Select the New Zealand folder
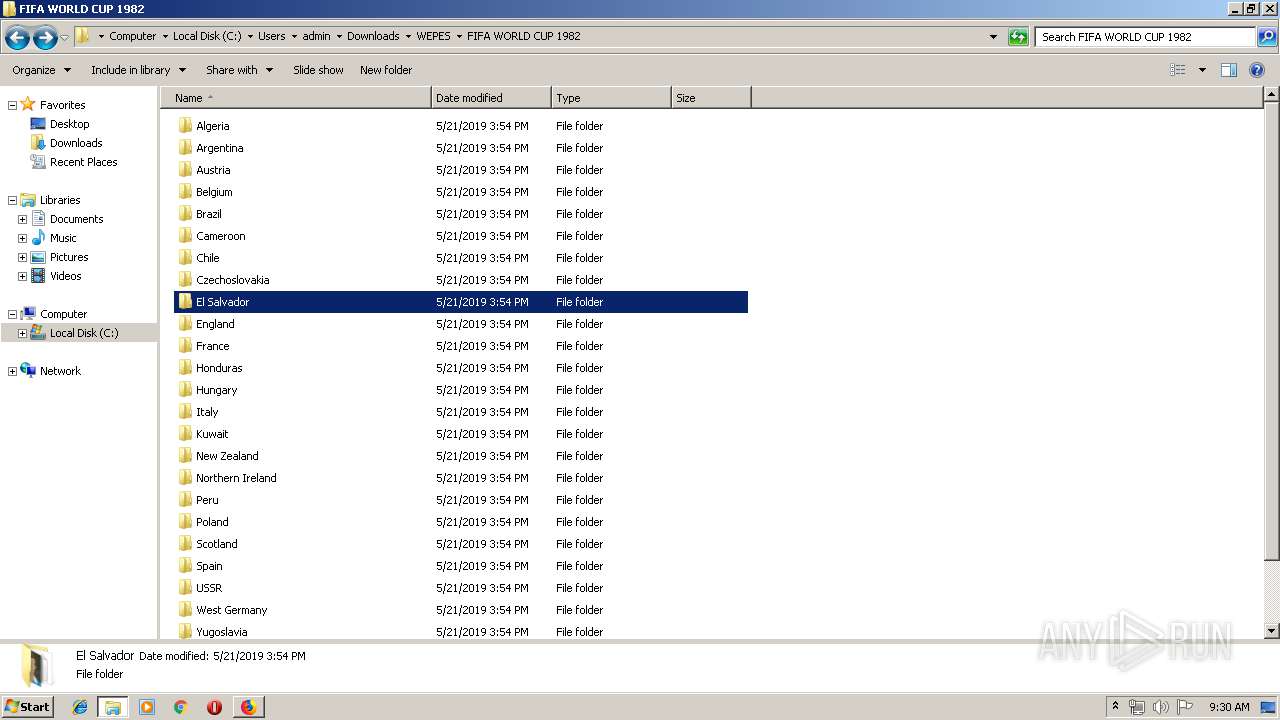The width and height of the screenshot is (1280, 720). click(461, 456)
